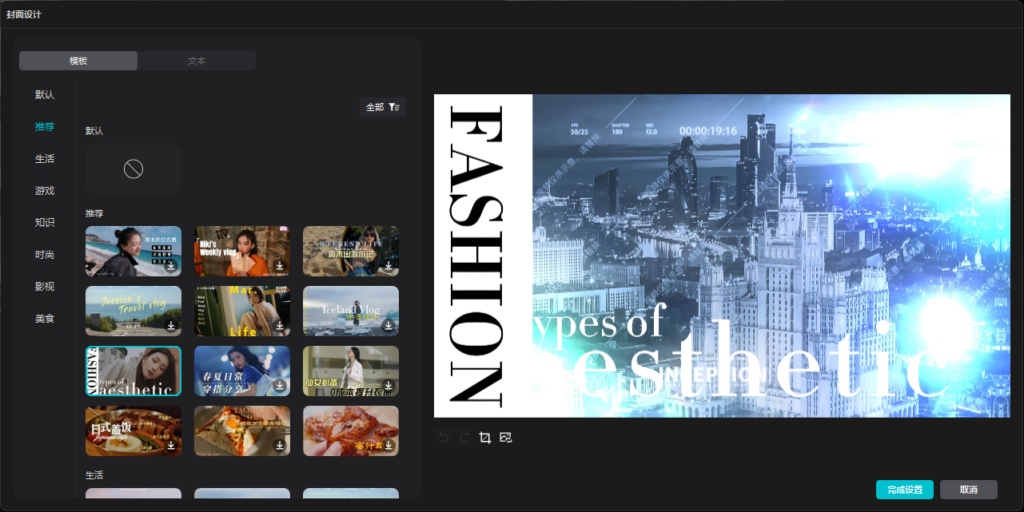Select the Jessica's Travel vlog template thumbnail

pos(133,311)
